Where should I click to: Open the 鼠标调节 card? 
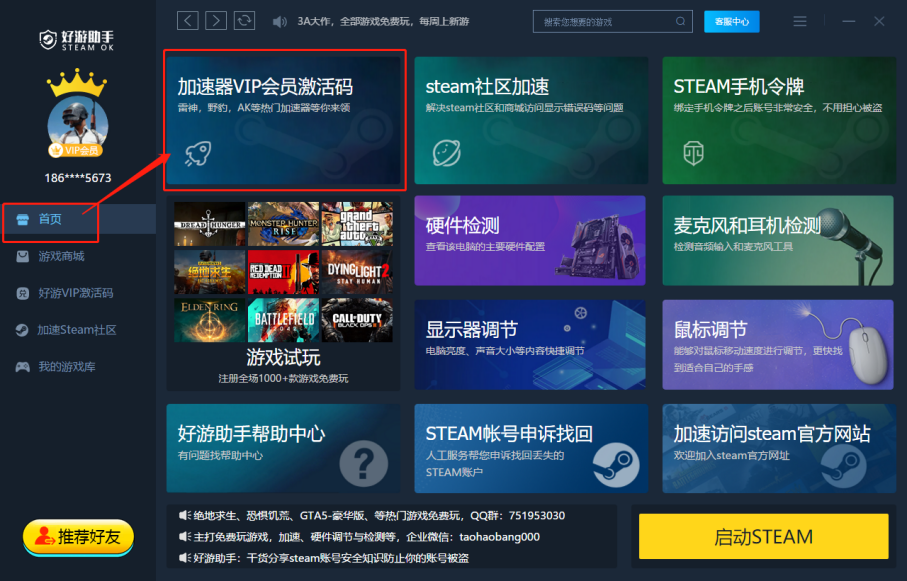click(778, 344)
